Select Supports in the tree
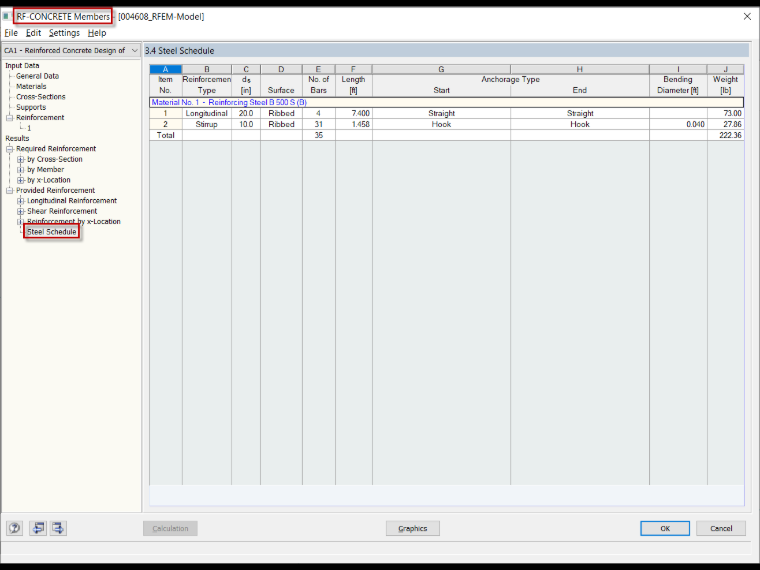This screenshot has width=760, height=570. pos(31,107)
